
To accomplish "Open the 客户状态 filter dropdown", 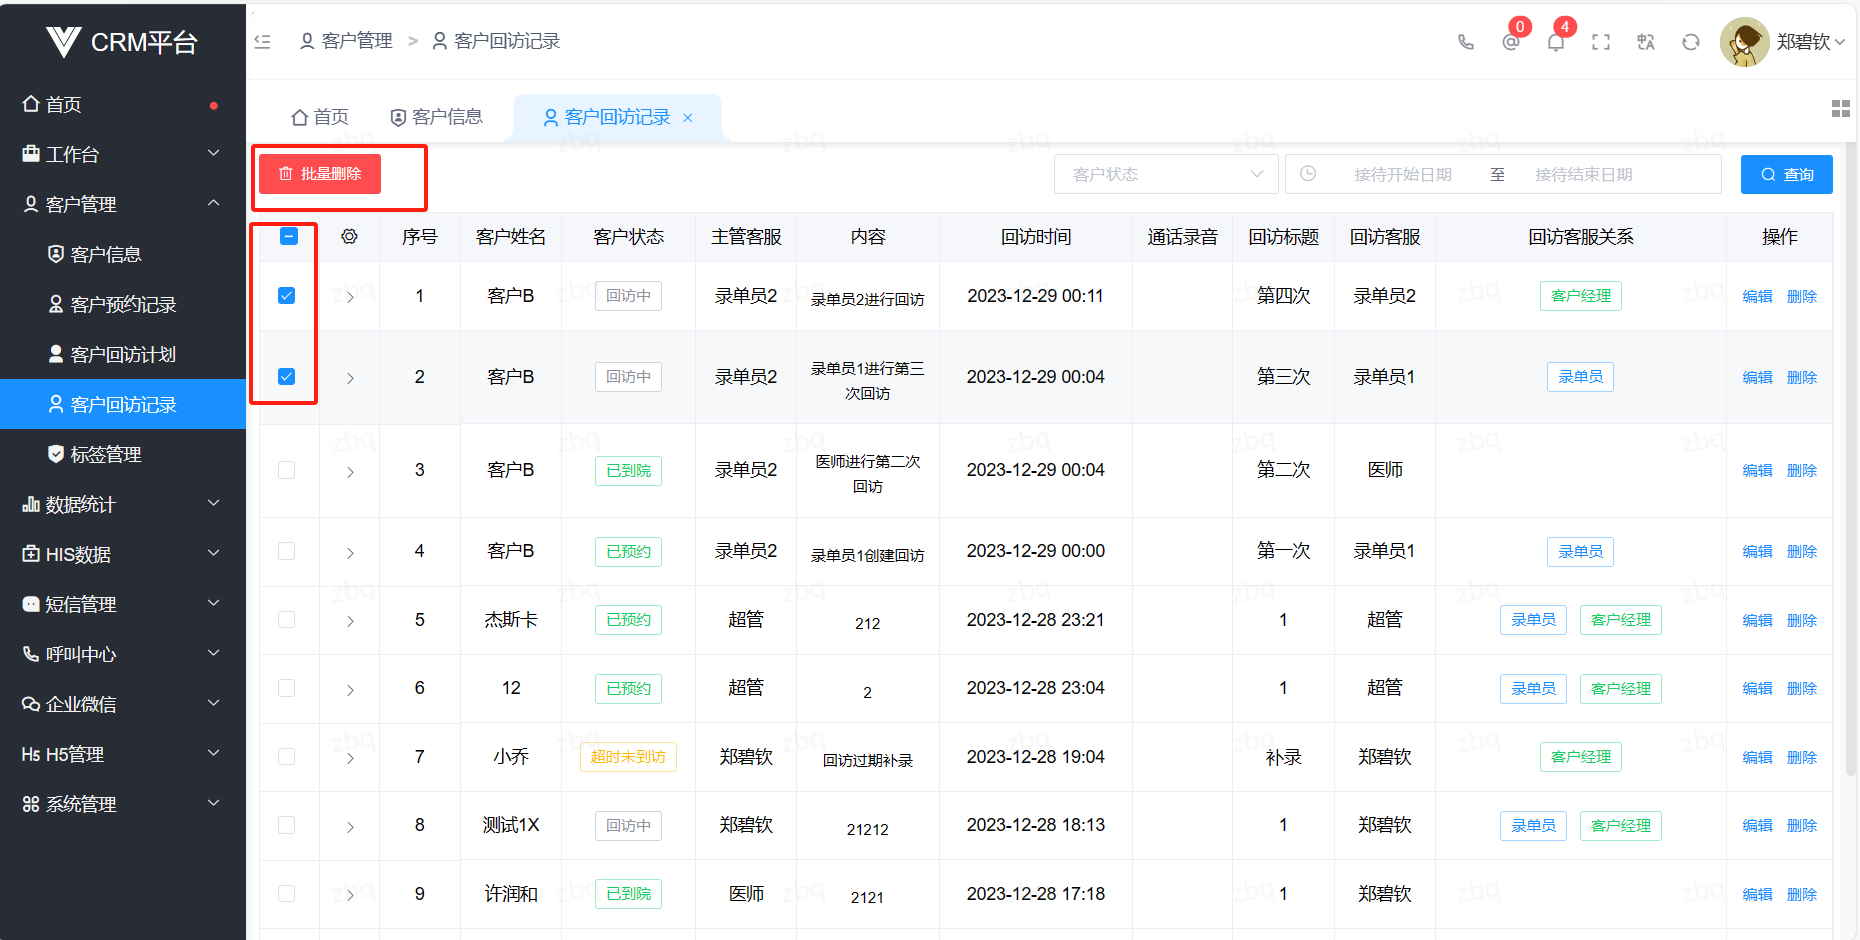I will (x=1166, y=174).
